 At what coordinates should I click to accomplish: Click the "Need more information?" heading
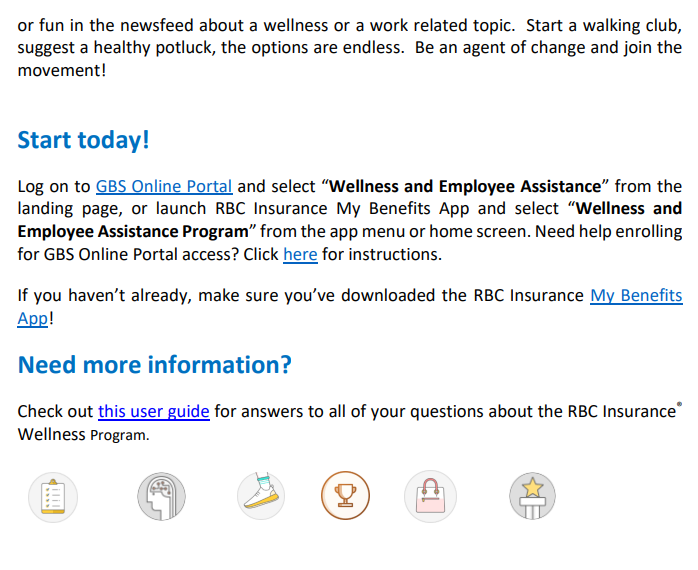154,364
